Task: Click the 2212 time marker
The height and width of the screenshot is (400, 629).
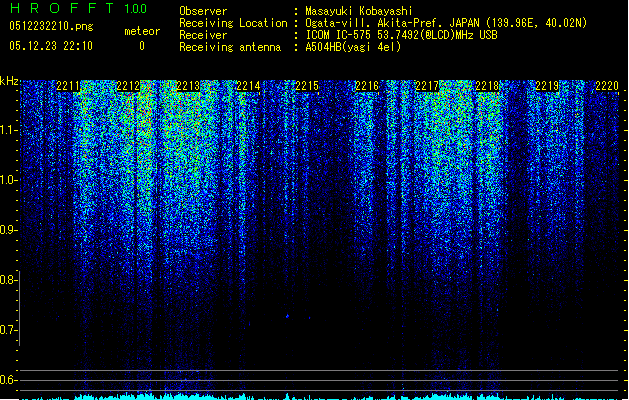Action: coord(128,86)
